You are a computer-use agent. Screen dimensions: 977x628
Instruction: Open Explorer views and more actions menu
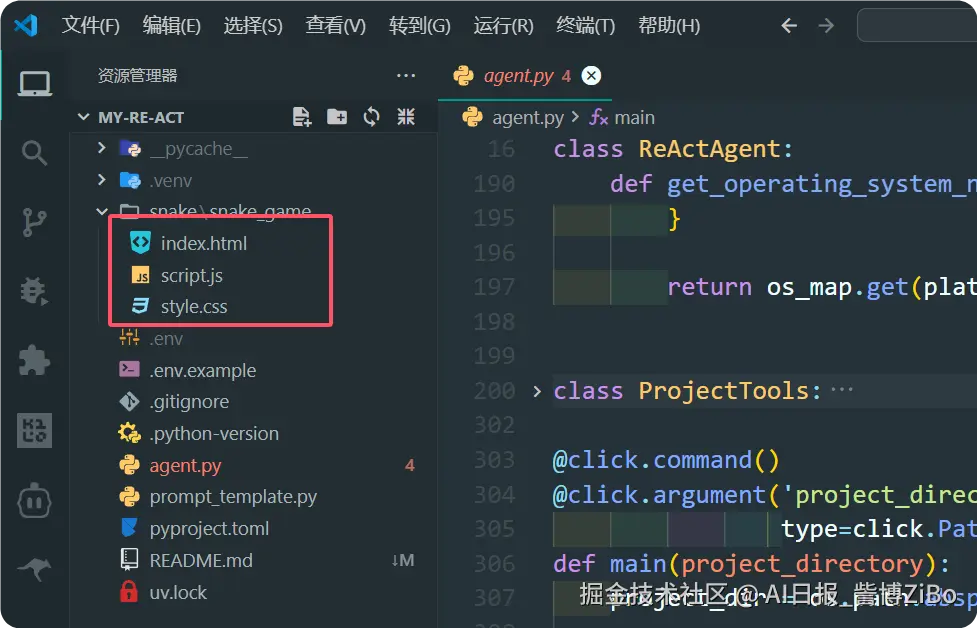[x=406, y=75]
